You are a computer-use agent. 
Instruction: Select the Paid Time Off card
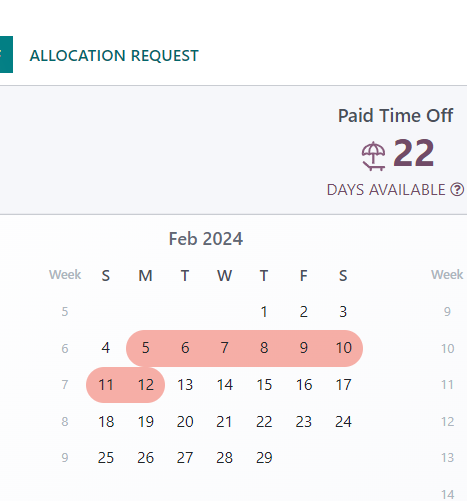(395, 152)
